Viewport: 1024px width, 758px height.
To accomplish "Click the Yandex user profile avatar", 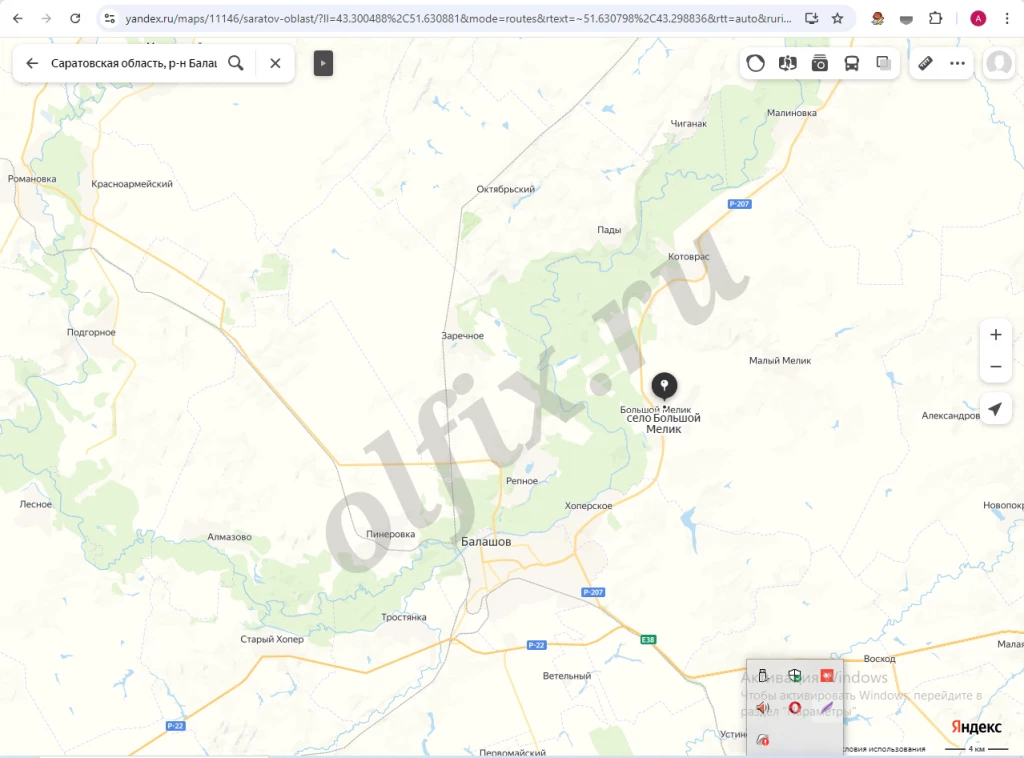I will click(x=998, y=63).
